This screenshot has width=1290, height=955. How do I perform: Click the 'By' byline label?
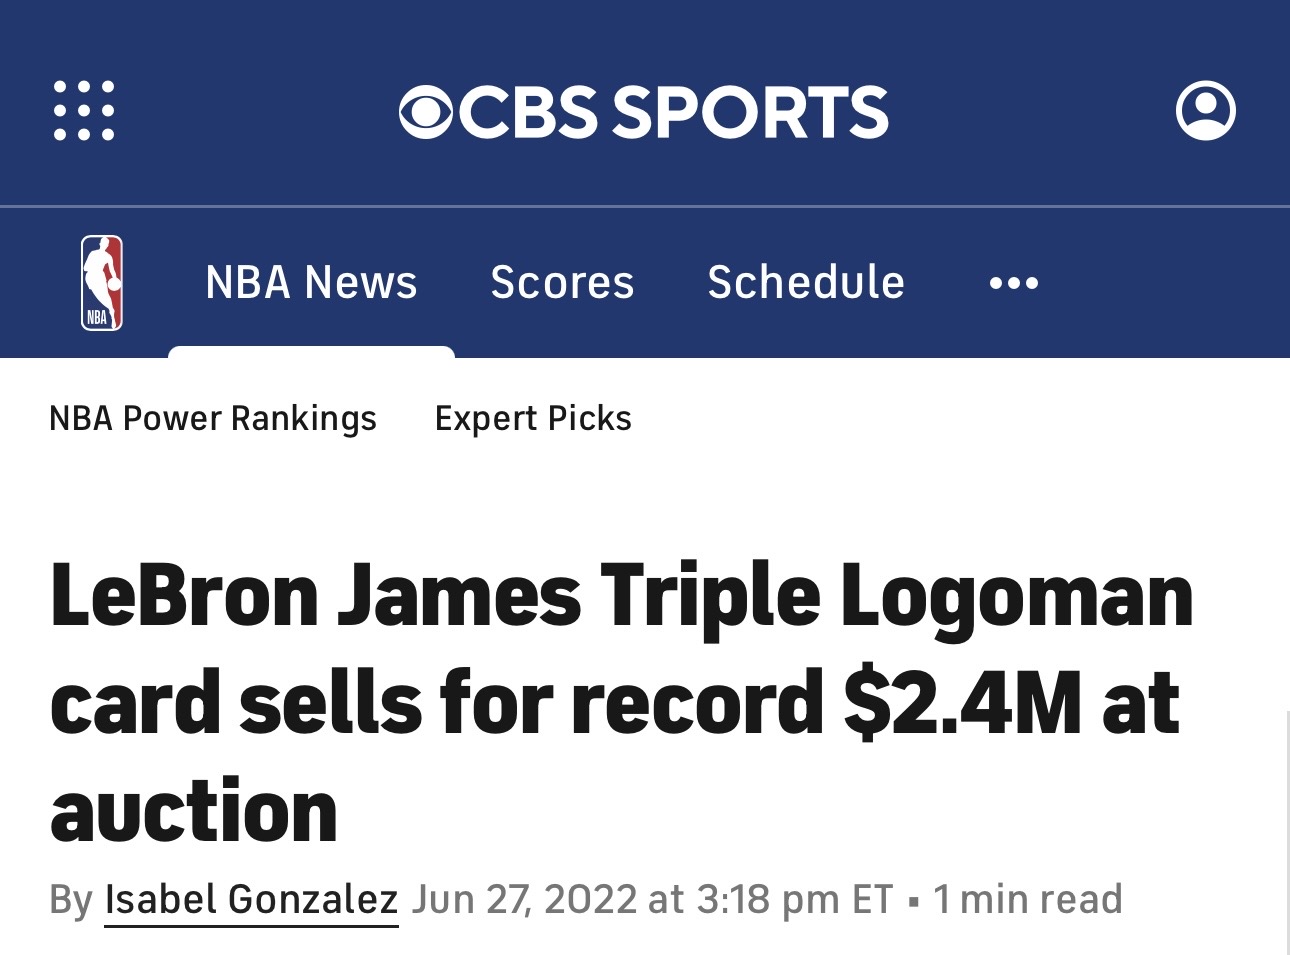pyautogui.click(x=71, y=899)
